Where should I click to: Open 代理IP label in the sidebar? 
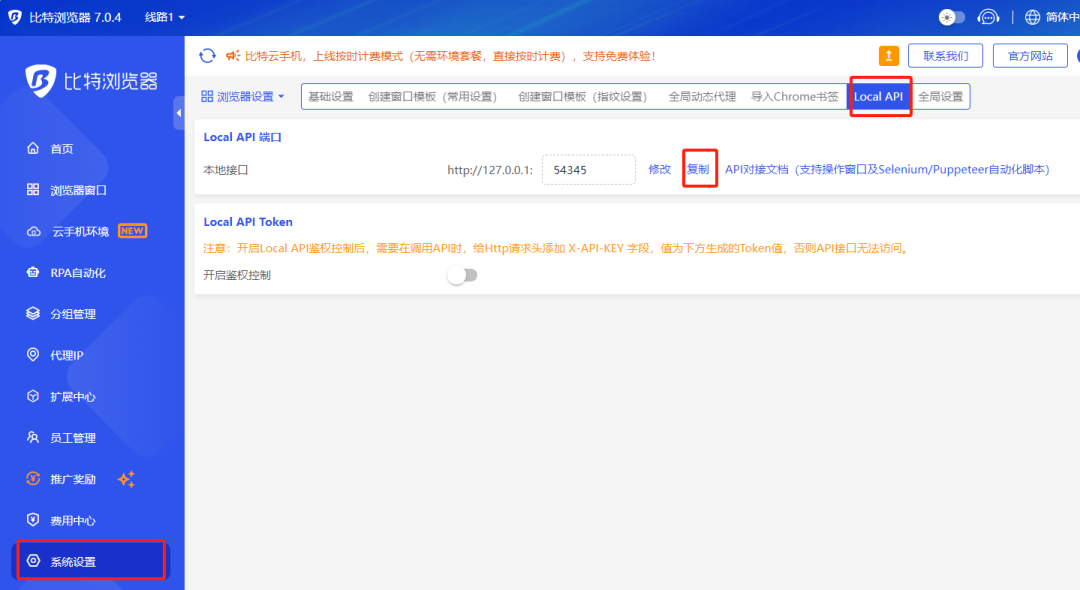tap(67, 355)
